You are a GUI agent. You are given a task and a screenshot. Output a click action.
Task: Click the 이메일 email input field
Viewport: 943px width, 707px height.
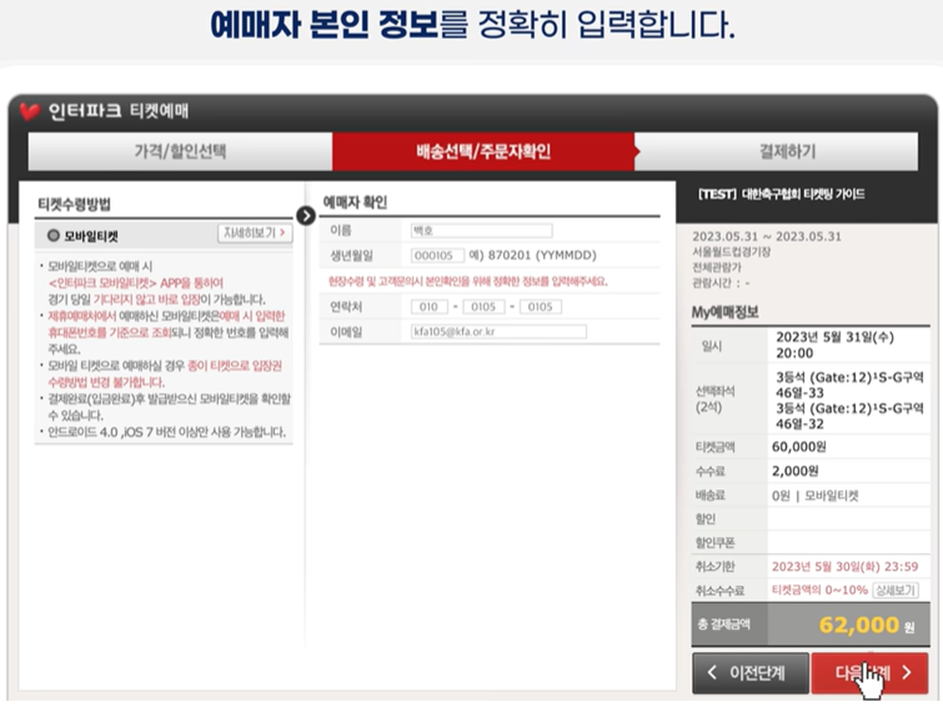coord(499,332)
